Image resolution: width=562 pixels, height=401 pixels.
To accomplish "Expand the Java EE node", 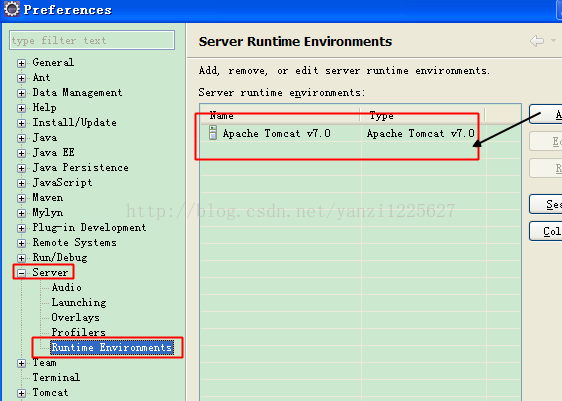I will click(22, 153).
